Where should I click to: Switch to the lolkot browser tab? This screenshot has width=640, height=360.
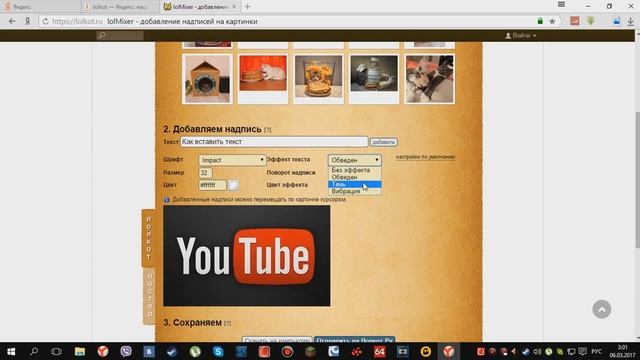[x=120, y=7]
